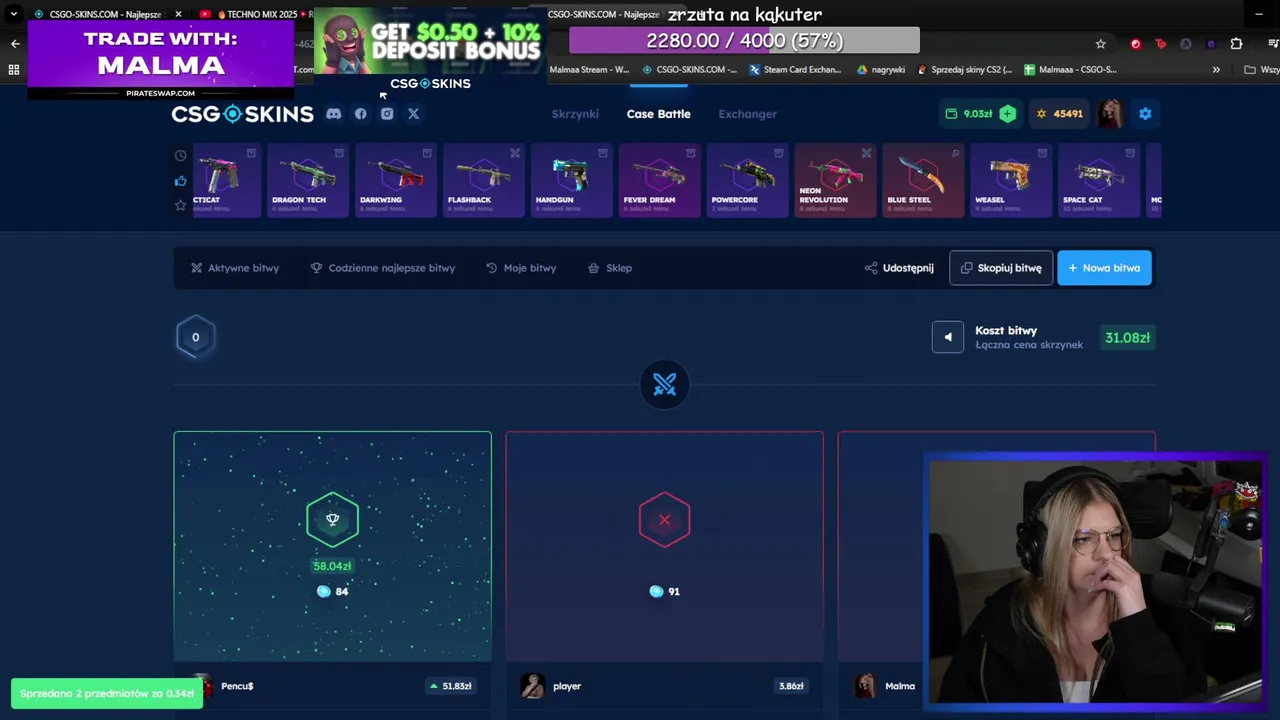Image resolution: width=1280 pixels, height=720 pixels.
Task: Click the winner trophy hexagon icon
Action: point(332,520)
